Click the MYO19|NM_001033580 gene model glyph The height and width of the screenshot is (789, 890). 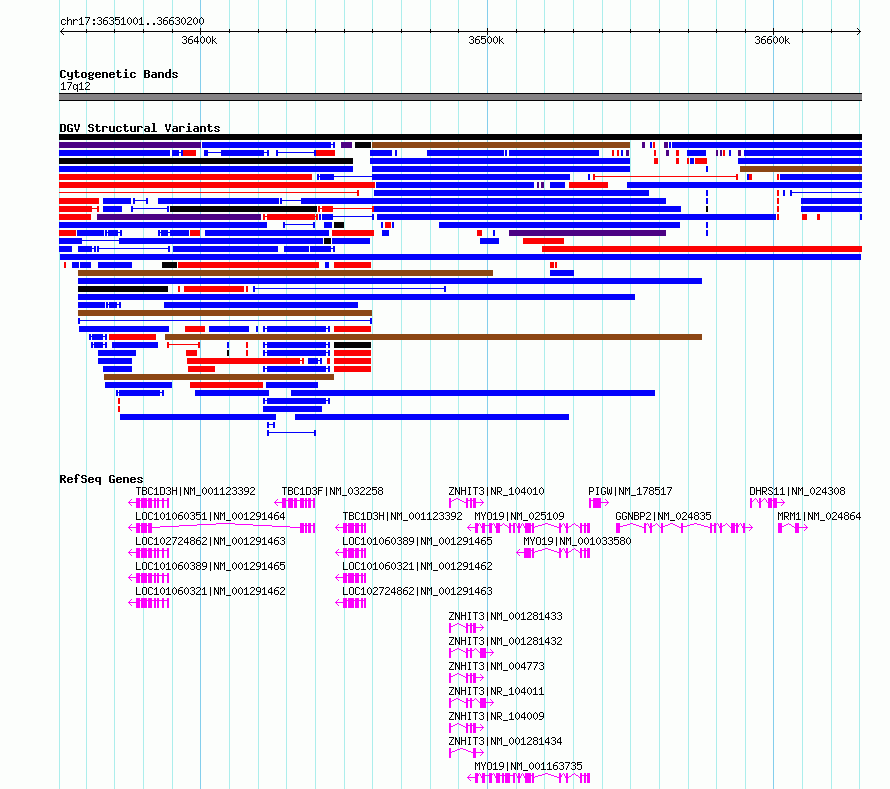553,553
